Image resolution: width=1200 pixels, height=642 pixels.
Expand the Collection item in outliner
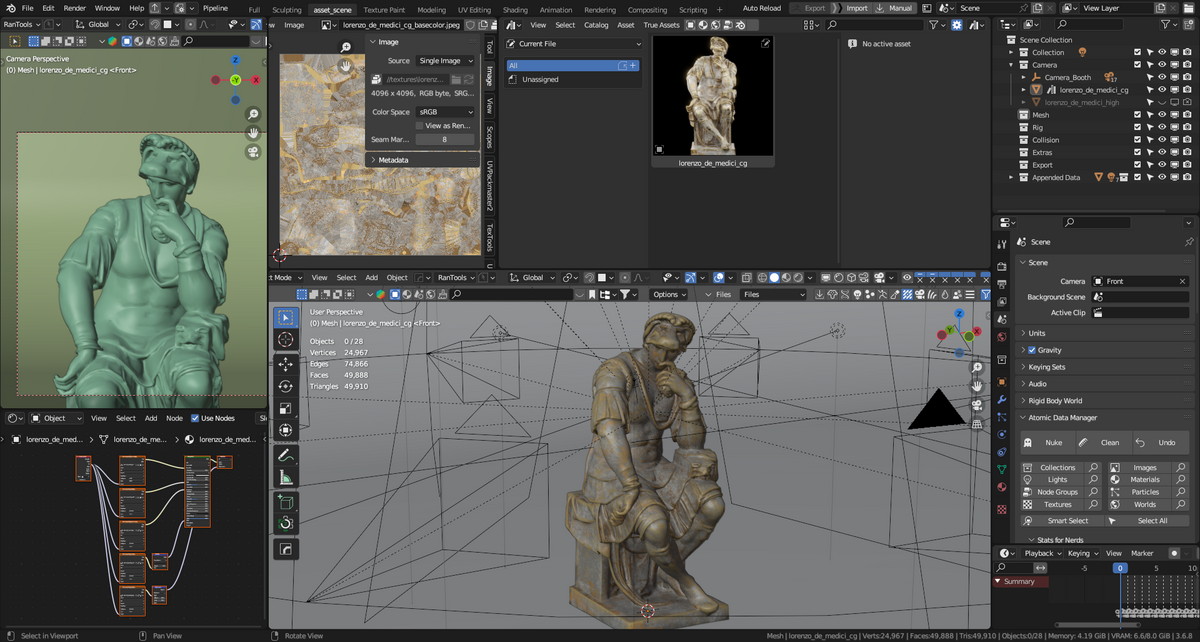pyautogui.click(x=1013, y=52)
